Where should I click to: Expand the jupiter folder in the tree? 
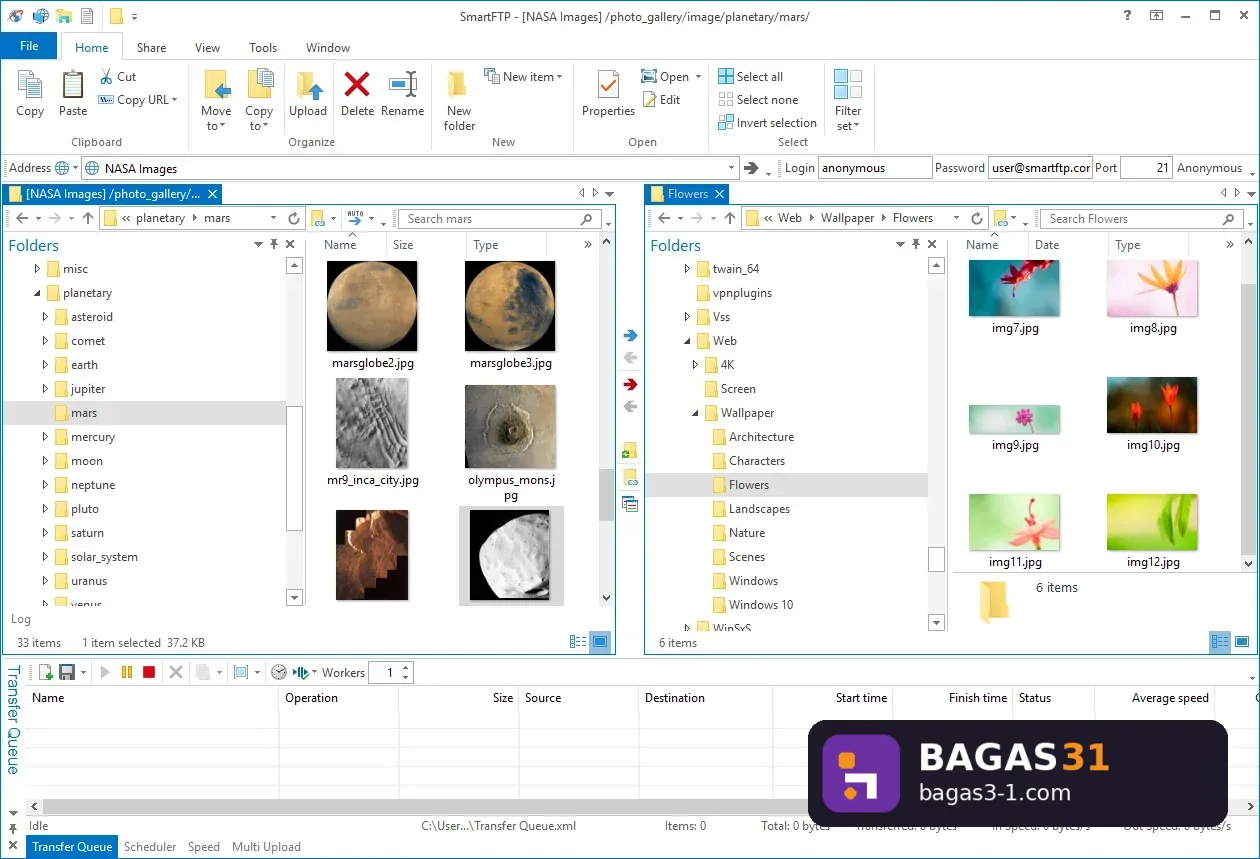pos(46,389)
